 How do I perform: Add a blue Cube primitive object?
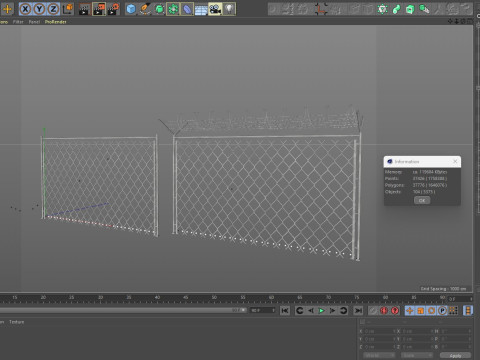pyautogui.click(x=131, y=9)
